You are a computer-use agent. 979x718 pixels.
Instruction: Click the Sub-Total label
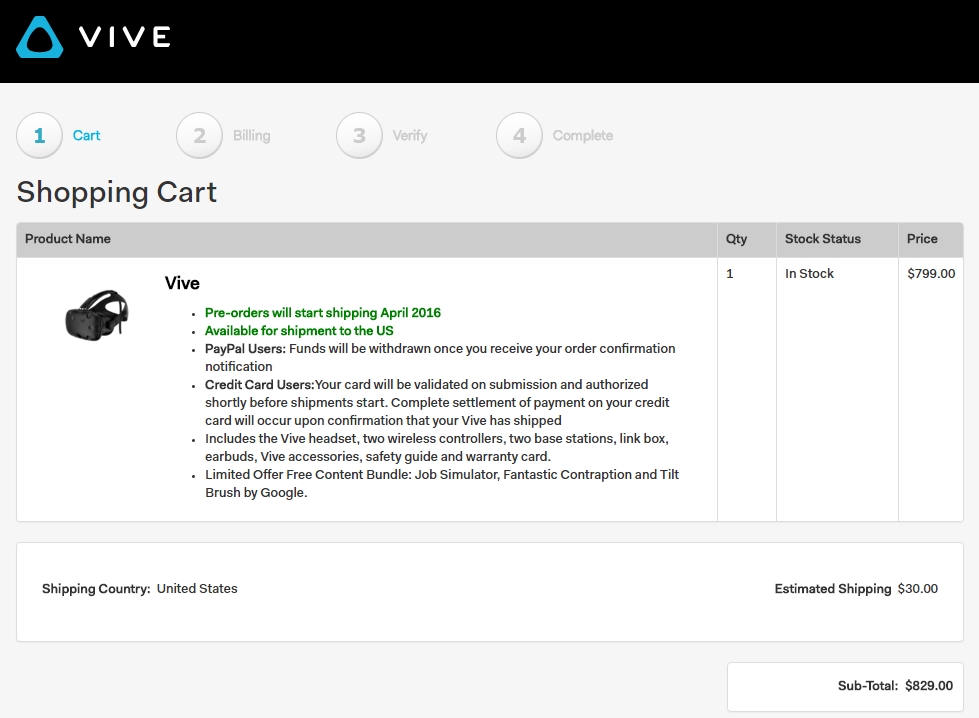pos(868,686)
